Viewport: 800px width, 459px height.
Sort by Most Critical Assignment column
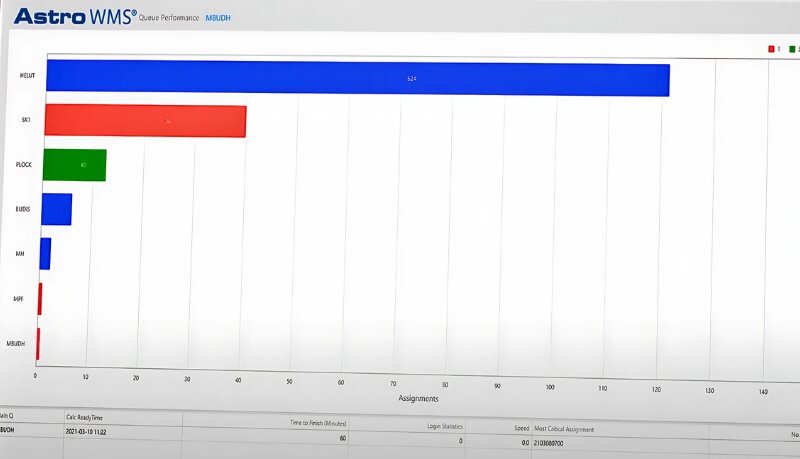[565, 429]
